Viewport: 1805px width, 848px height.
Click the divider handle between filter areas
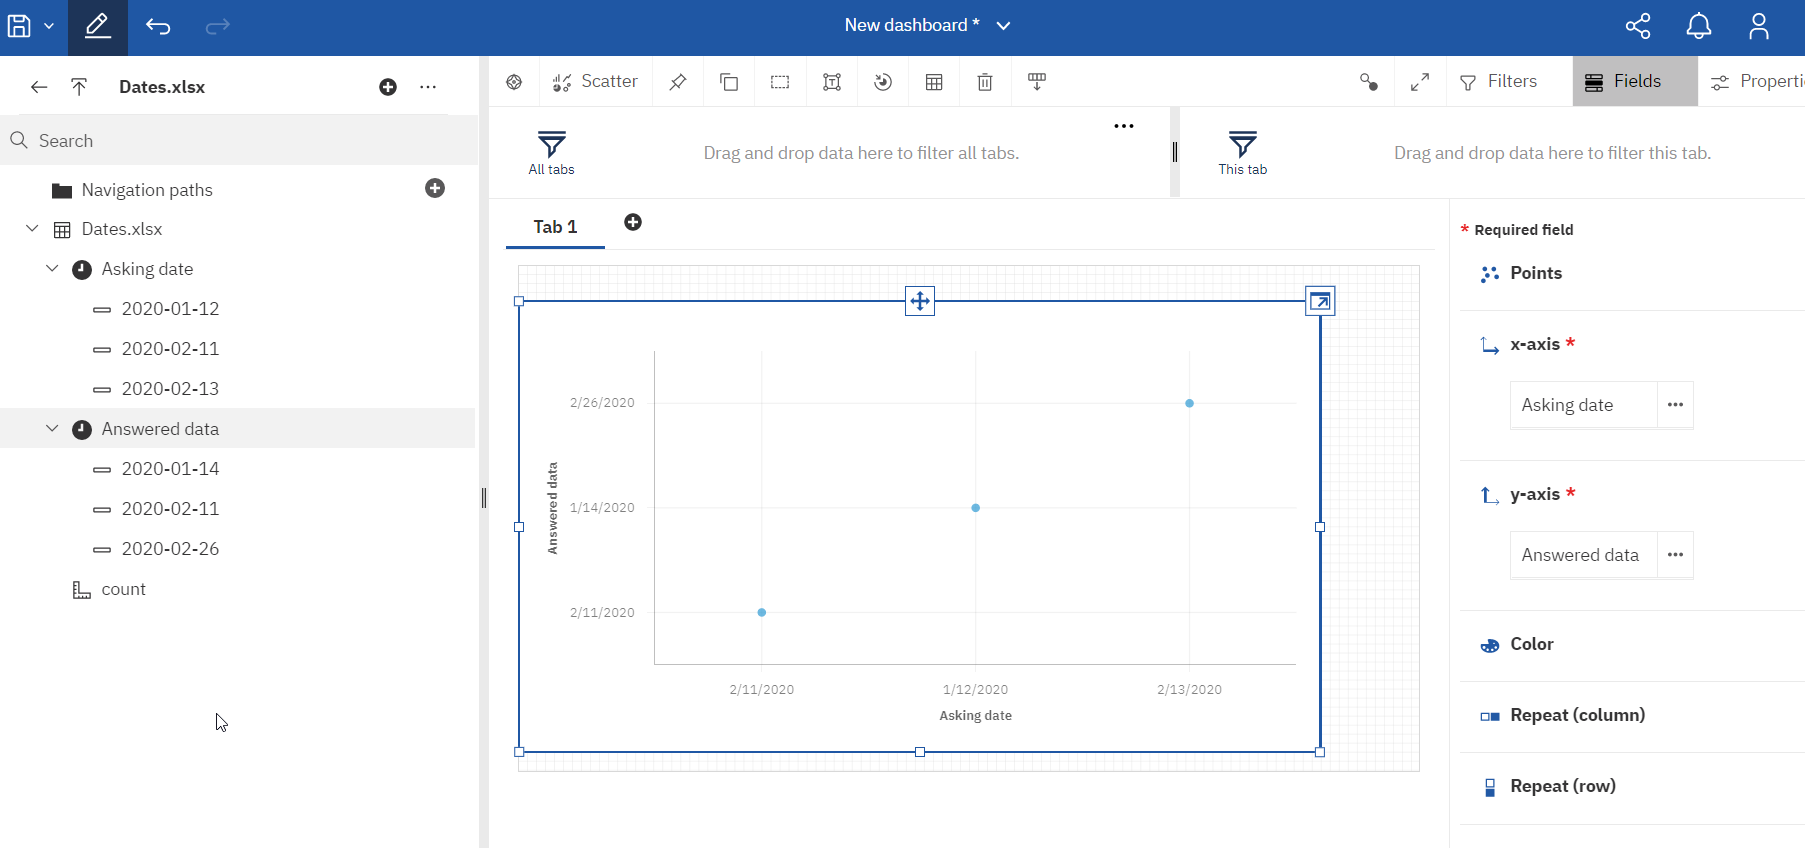click(1175, 152)
